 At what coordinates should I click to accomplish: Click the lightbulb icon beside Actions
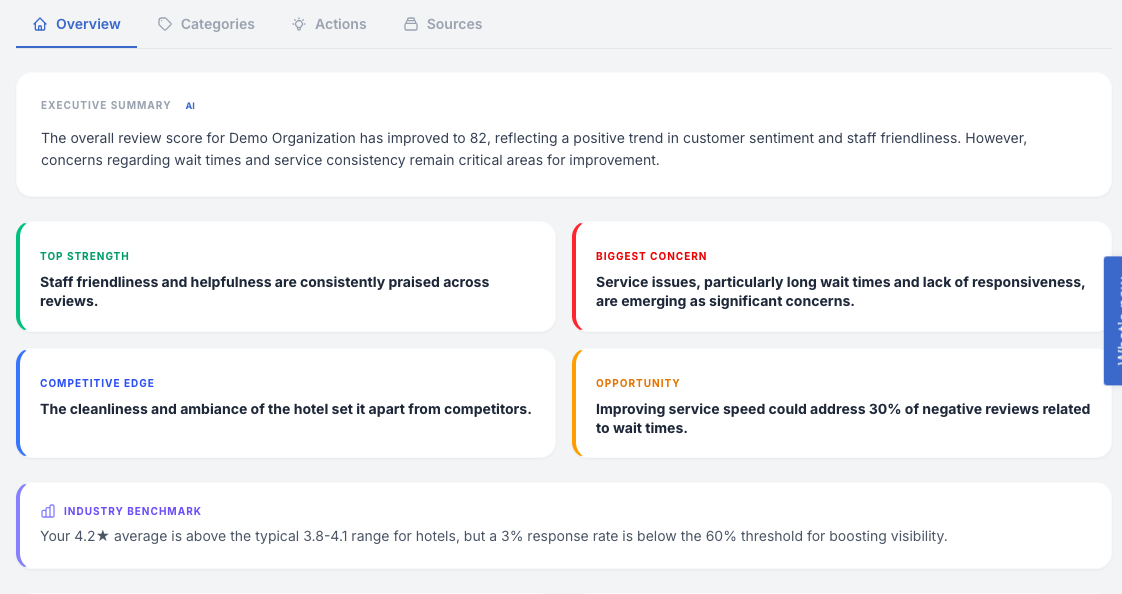(299, 24)
